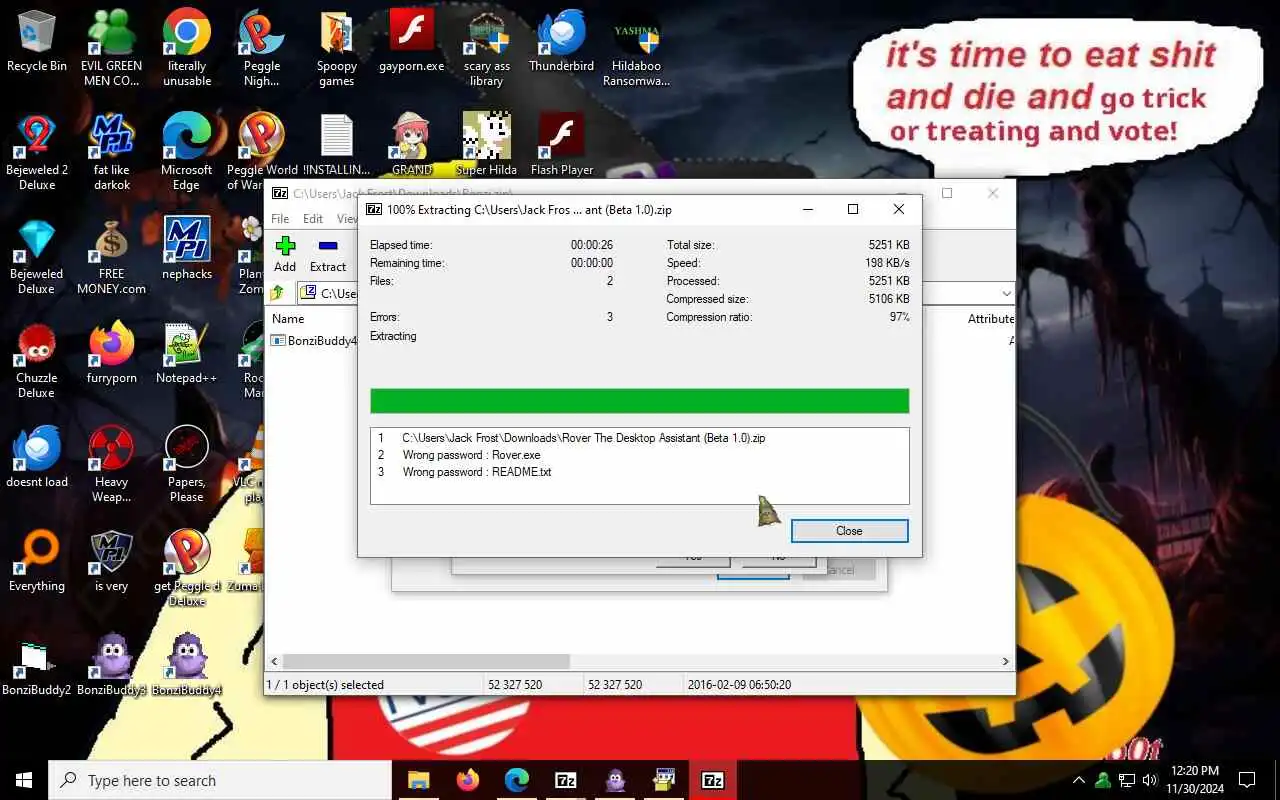The height and width of the screenshot is (800, 1280).
Task: Click the log line with Rover zip path
Action: pyautogui.click(x=584, y=438)
